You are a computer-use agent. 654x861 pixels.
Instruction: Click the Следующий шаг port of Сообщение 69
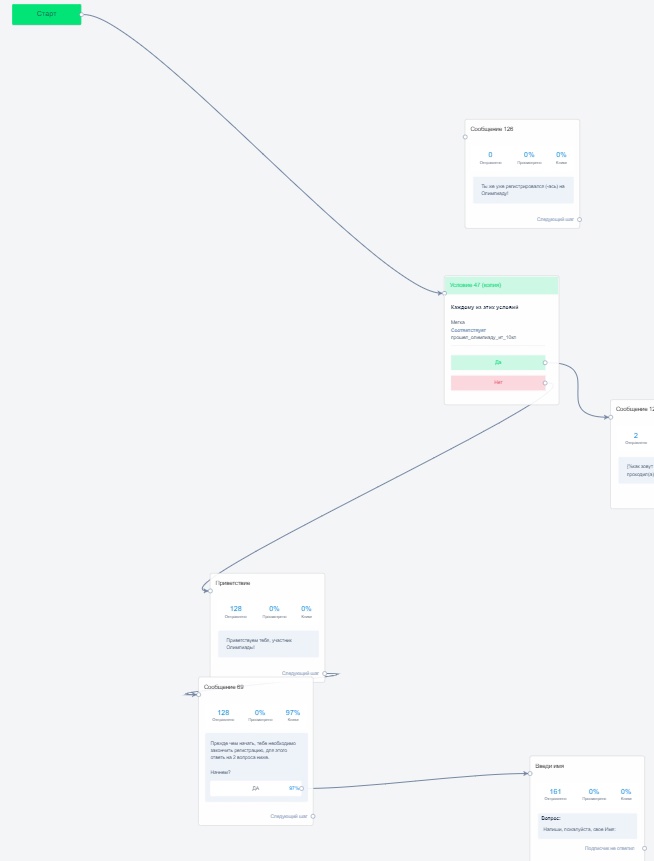(x=313, y=816)
